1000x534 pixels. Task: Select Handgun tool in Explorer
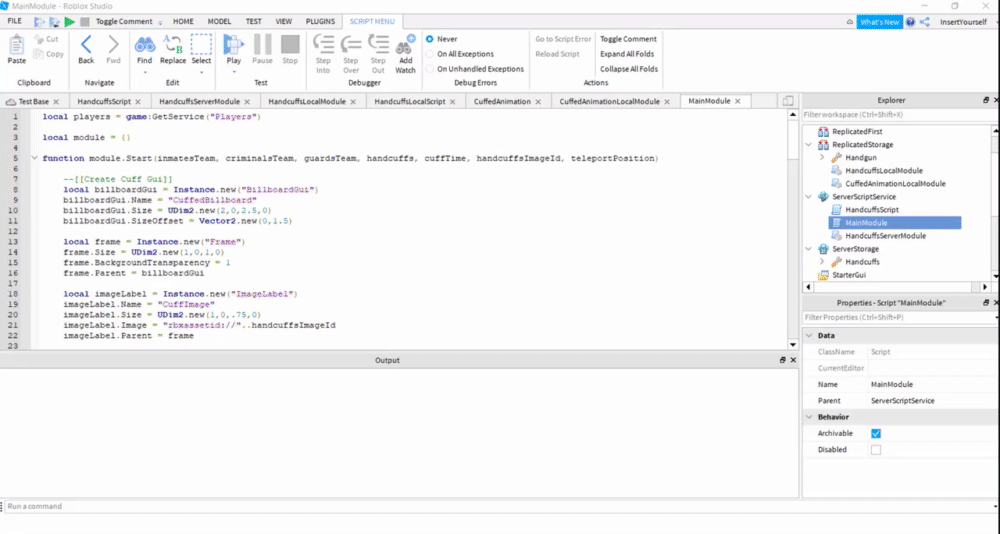[x=860, y=158]
